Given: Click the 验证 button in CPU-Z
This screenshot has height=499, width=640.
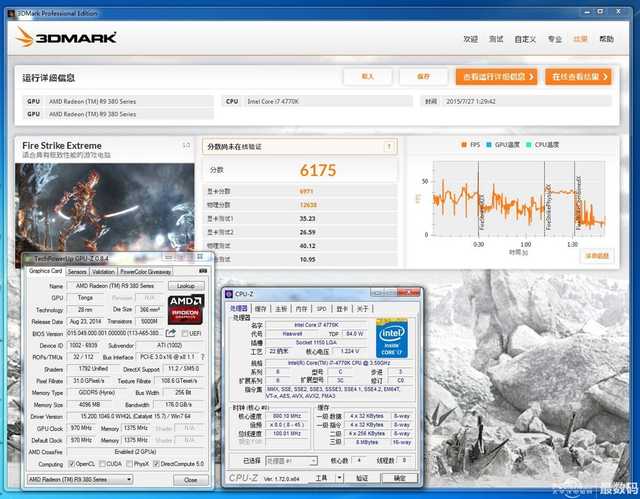Looking at the screenshot, I should point(362,478).
